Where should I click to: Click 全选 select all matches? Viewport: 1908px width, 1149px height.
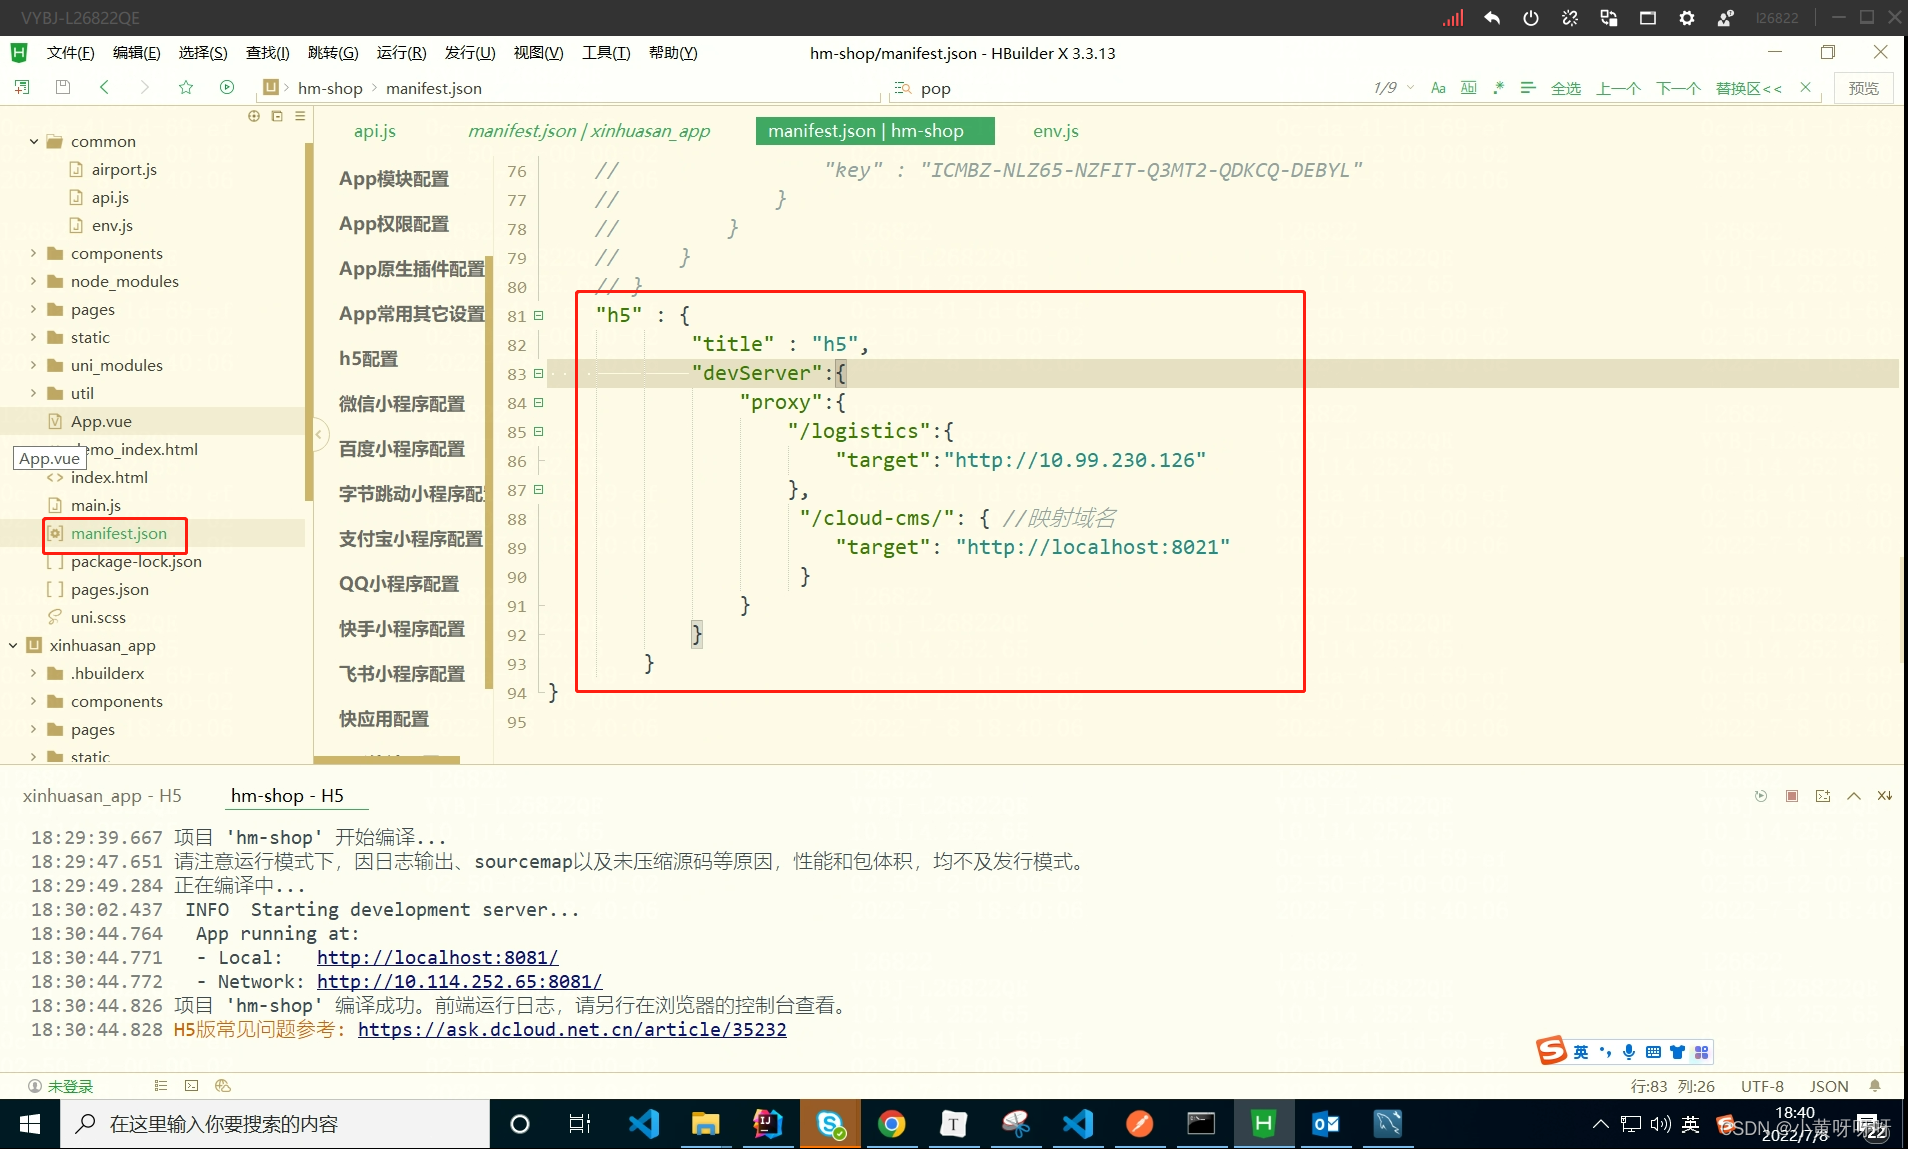pos(1566,88)
